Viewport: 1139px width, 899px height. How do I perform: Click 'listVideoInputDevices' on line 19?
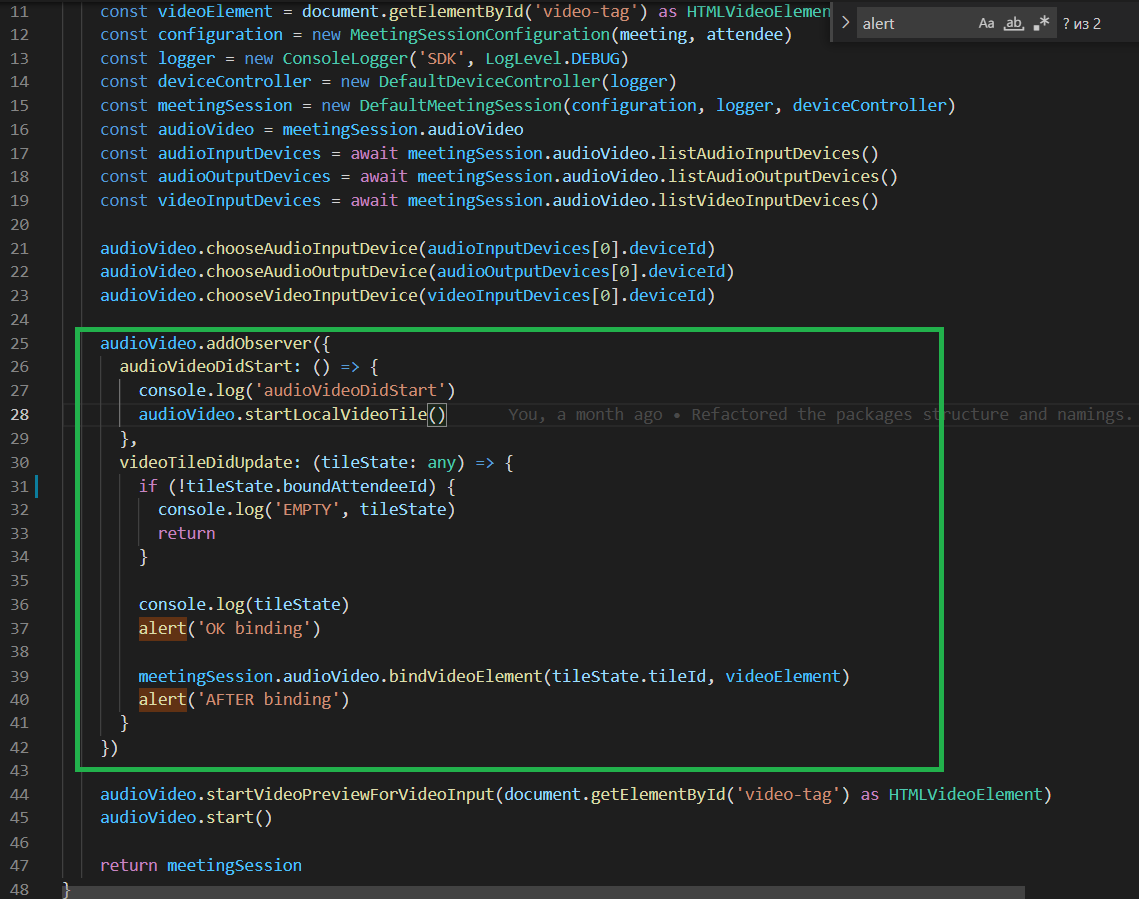759,200
